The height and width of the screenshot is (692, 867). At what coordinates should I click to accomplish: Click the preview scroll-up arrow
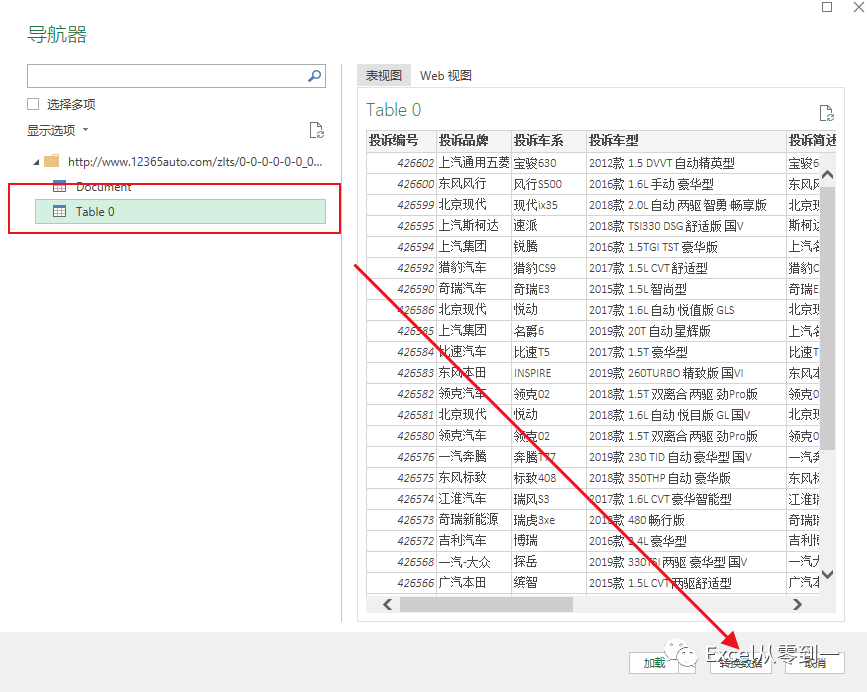tap(827, 175)
